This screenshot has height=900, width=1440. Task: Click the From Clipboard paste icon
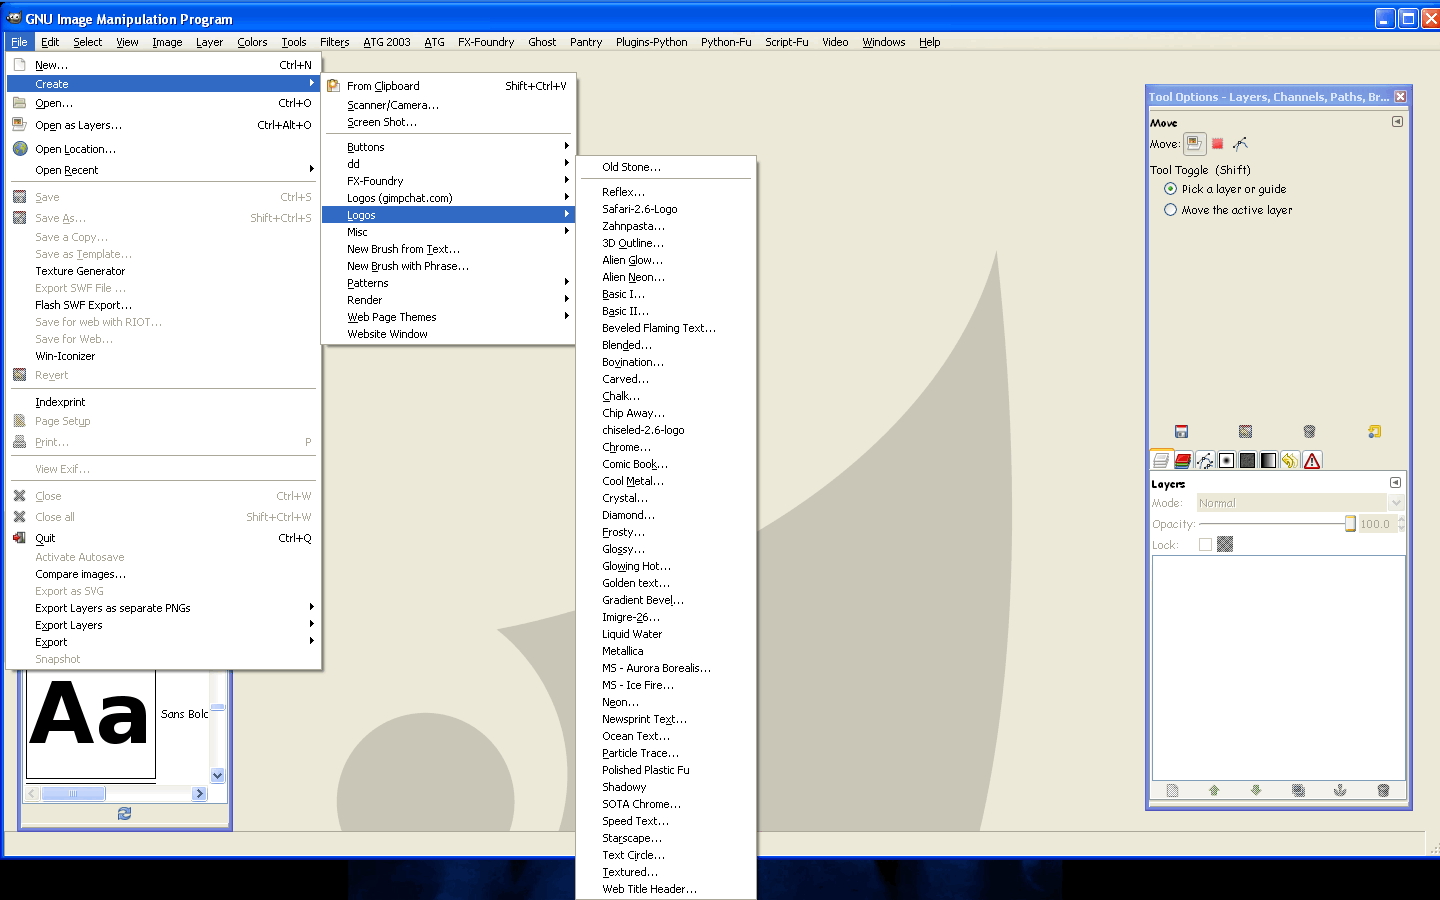pyautogui.click(x=333, y=86)
